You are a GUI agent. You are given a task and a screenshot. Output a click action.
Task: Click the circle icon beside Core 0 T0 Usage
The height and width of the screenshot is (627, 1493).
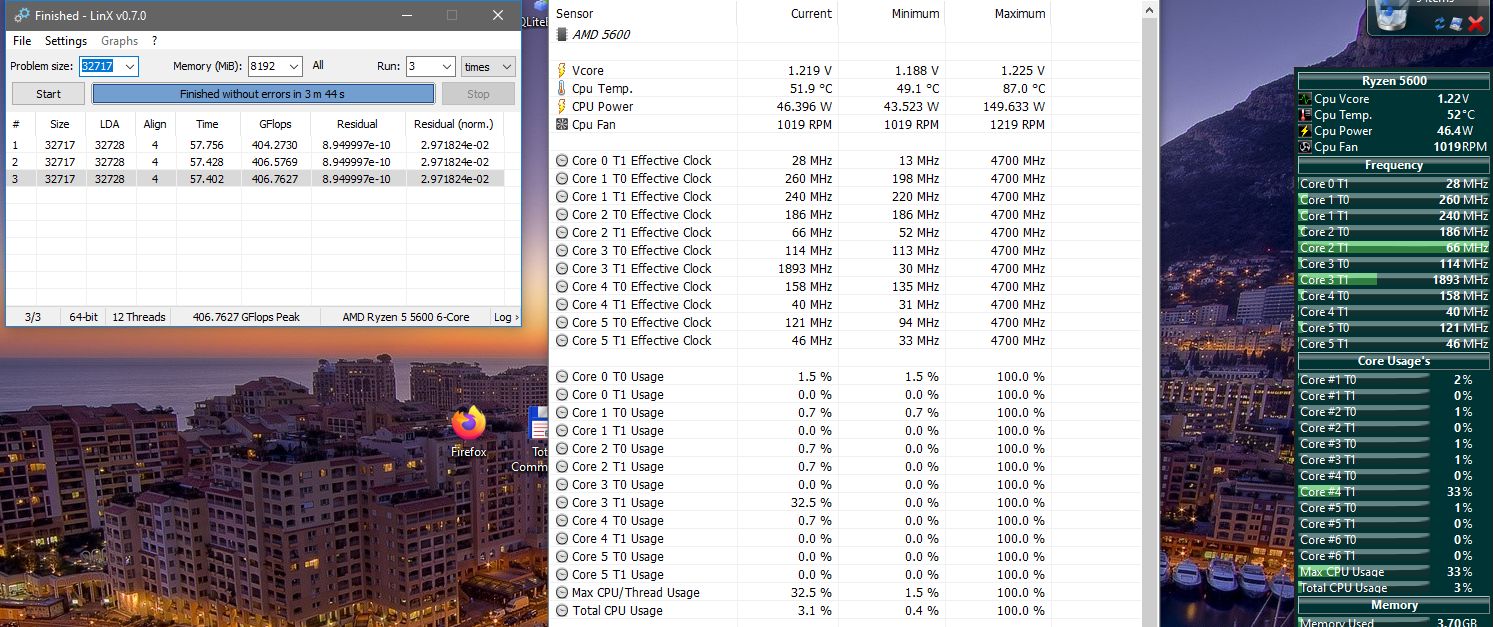pyautogui.click(x=562, y=377)
